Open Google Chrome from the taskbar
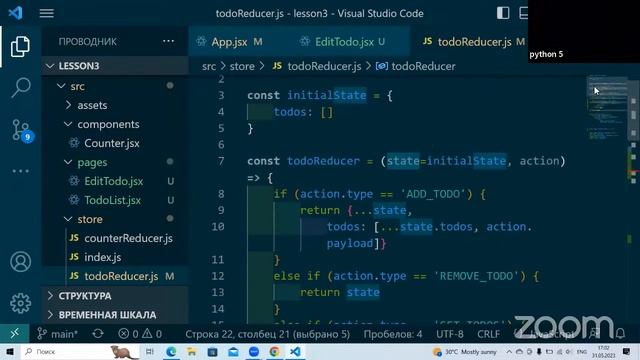Image resolution: width=640 pixels, height=360 pixels. point(275,351)
